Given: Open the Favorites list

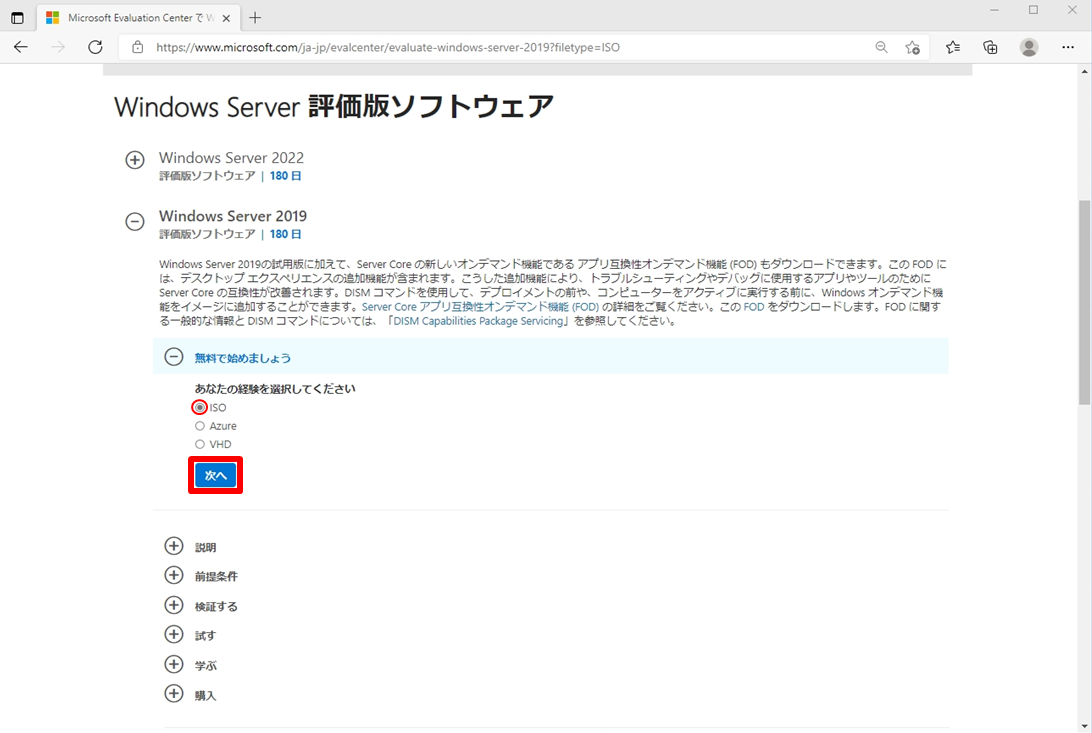Looking at the screenshot, I should 953,47.
